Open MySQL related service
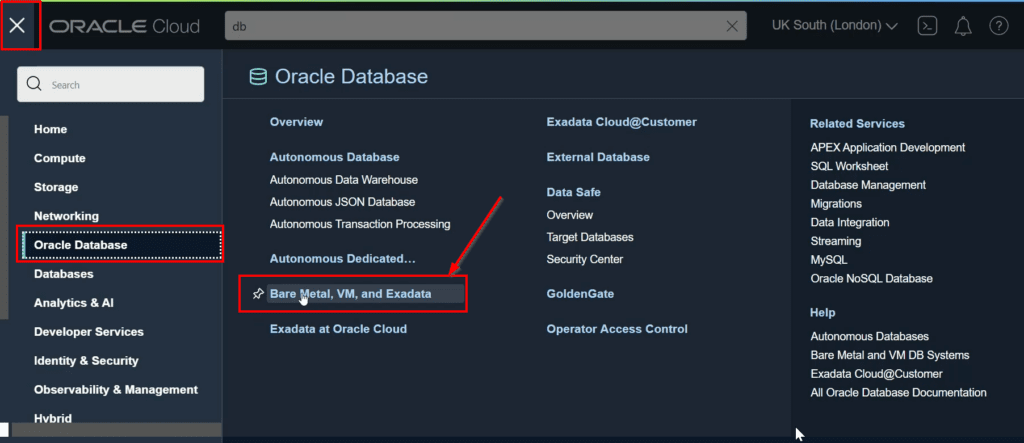The image size is (1024, 443). (828, 259)
